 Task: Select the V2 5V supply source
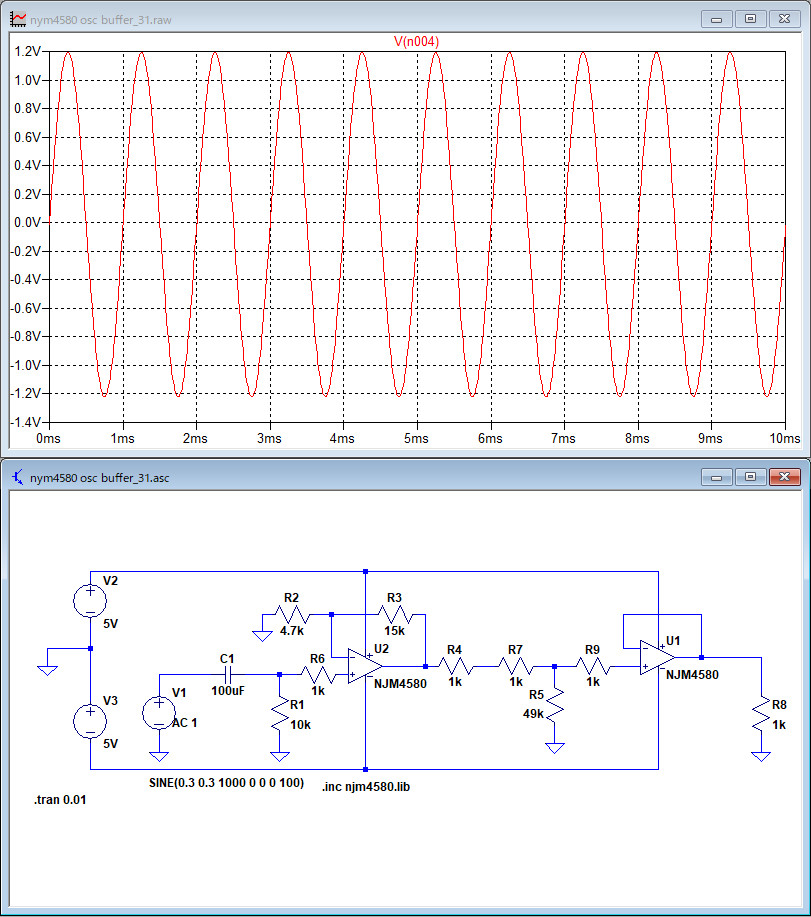90,600
